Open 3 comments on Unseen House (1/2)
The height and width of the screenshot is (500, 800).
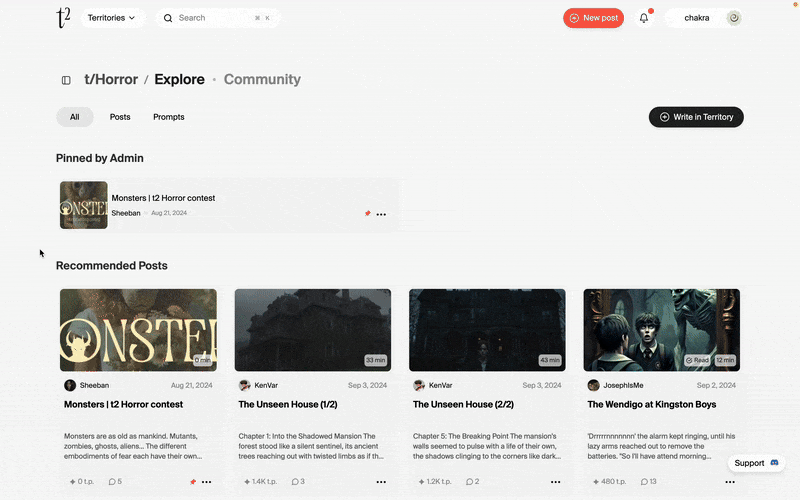tap(298, 482)
